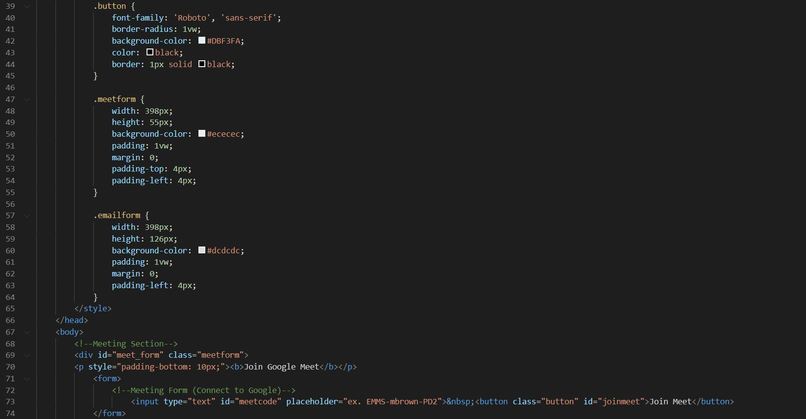Click line number 50 in the gutter
806x419 pixels.
coord(10,134)
